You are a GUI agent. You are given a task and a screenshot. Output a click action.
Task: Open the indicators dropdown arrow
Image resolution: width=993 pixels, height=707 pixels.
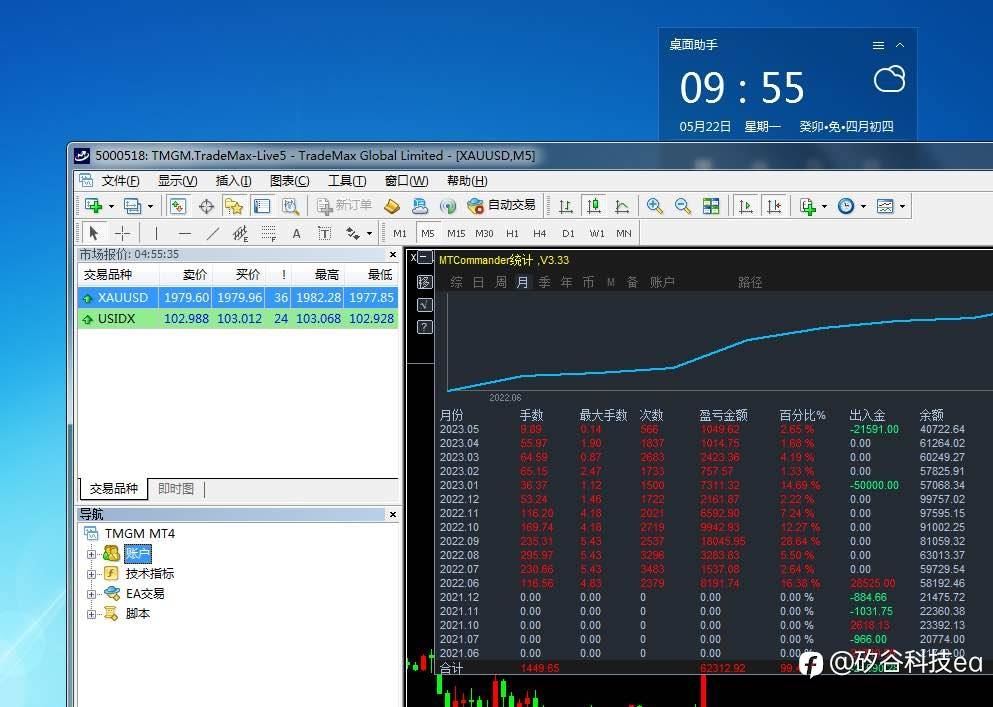click(824, 206)
